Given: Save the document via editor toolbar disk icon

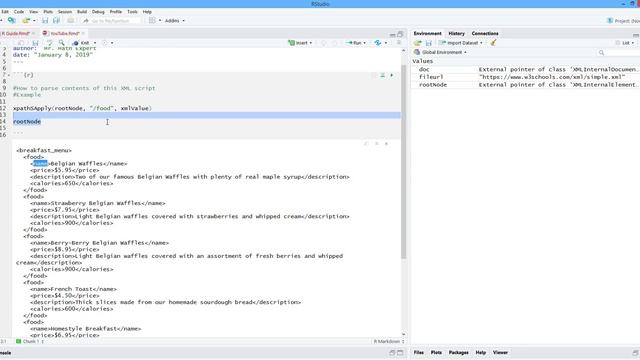Looking at the screenshot, I should pyautogui.click(x=36, y=43).
